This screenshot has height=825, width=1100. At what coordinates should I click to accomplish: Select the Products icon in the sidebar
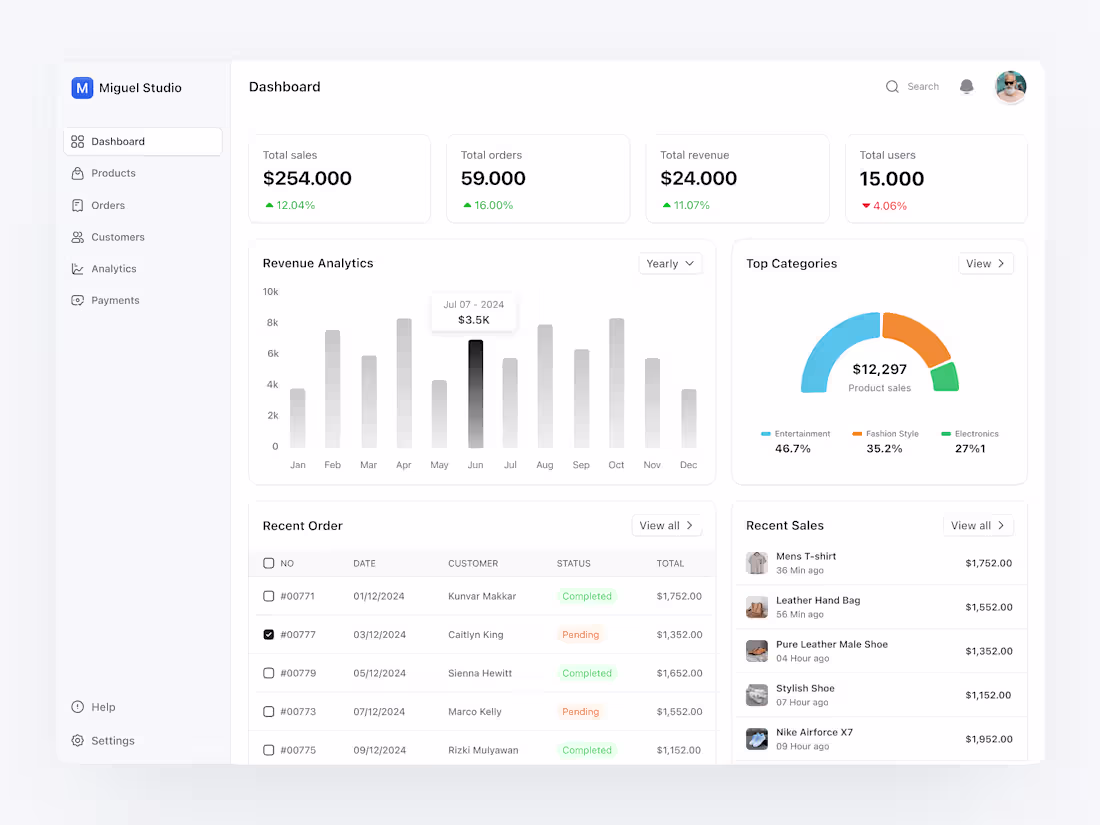[x=78, y=173]
